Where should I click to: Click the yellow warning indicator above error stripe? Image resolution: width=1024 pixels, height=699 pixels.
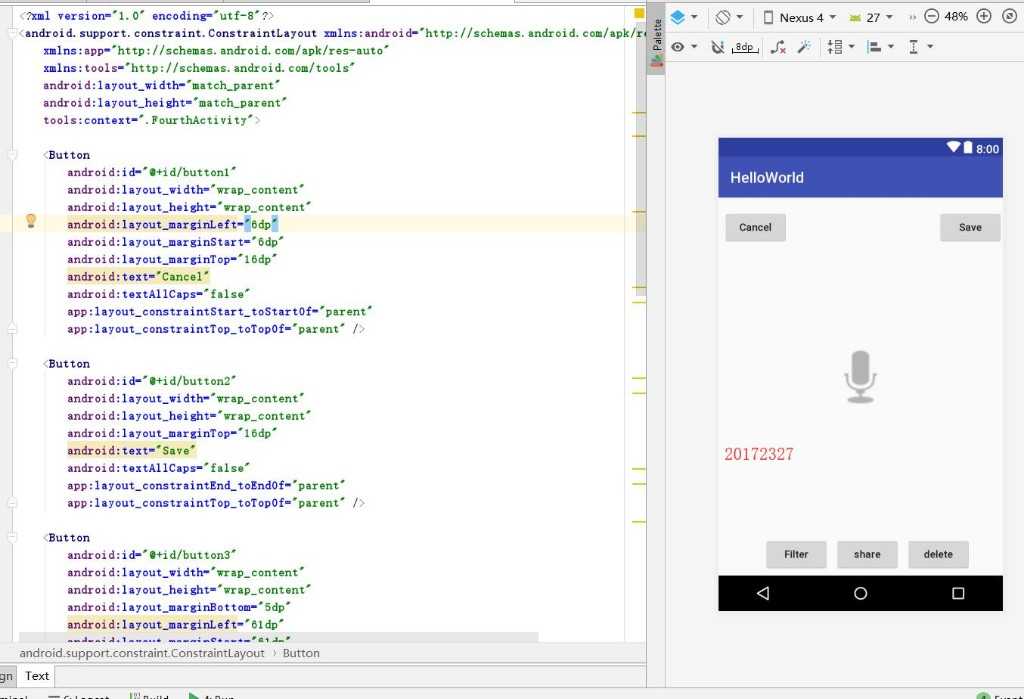point(639,13)
